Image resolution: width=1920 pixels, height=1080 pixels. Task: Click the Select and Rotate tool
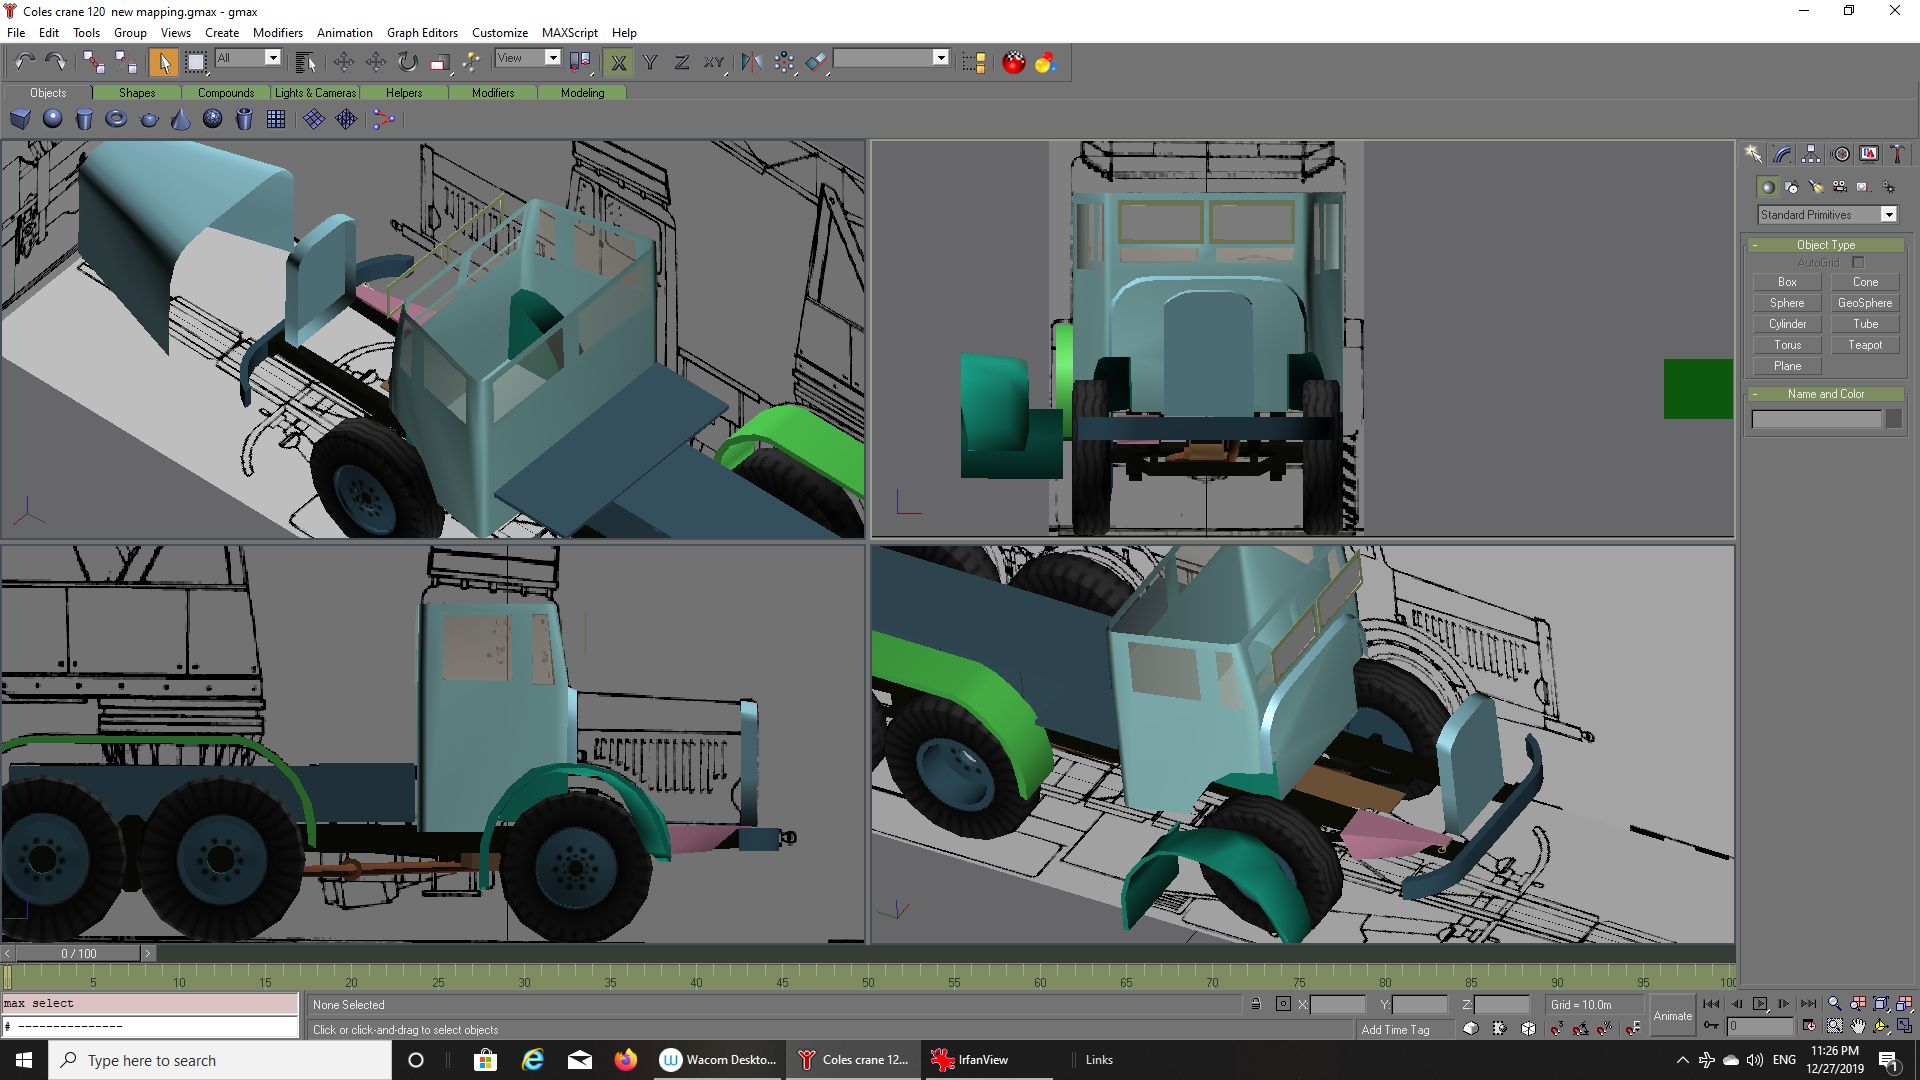(x=407, y=62)
